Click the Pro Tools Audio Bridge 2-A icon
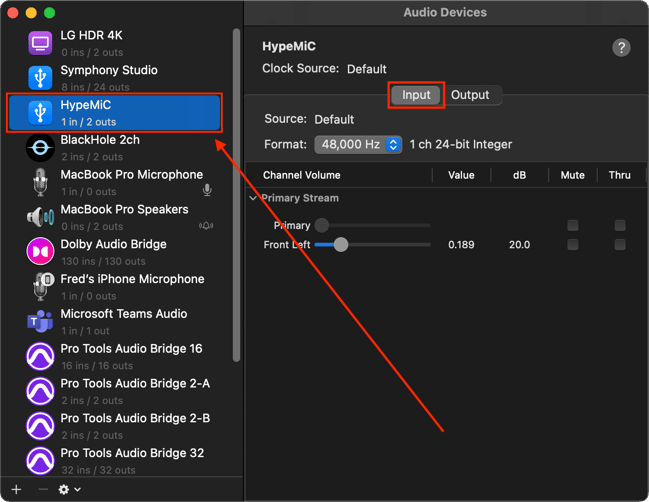 tap(40, 391)
